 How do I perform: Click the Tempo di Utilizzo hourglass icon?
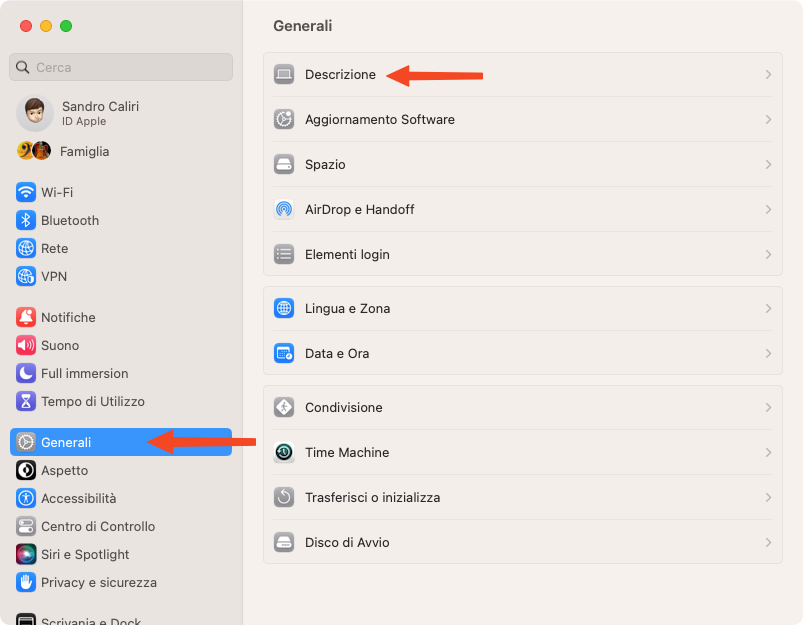(26, 401)
